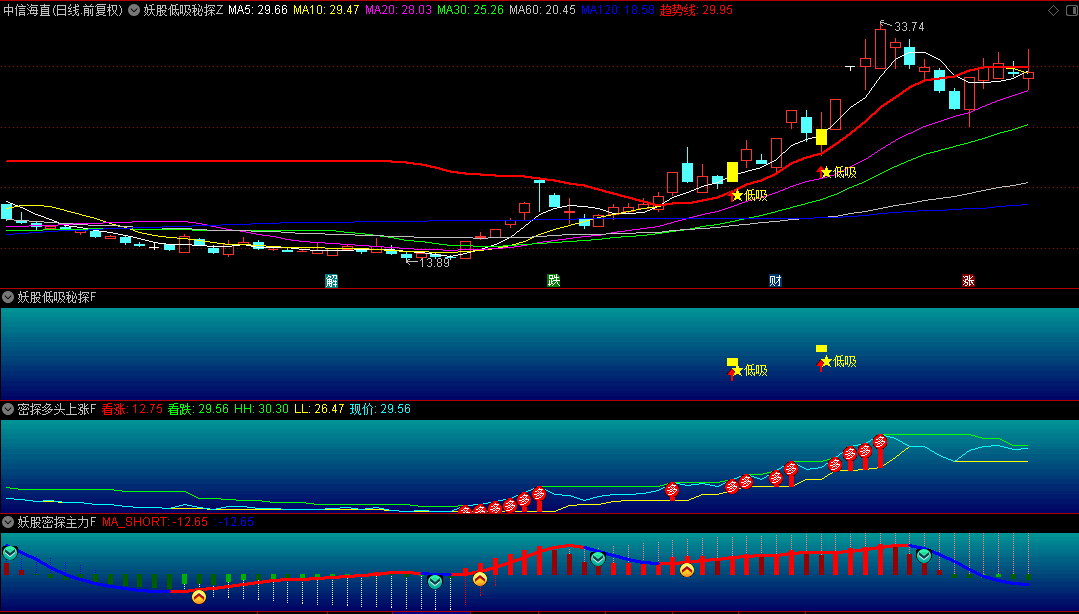The image size is (1079, 614).
Task: Expand the 妖股密探主力F indicator dropdown
Action: 9,522
